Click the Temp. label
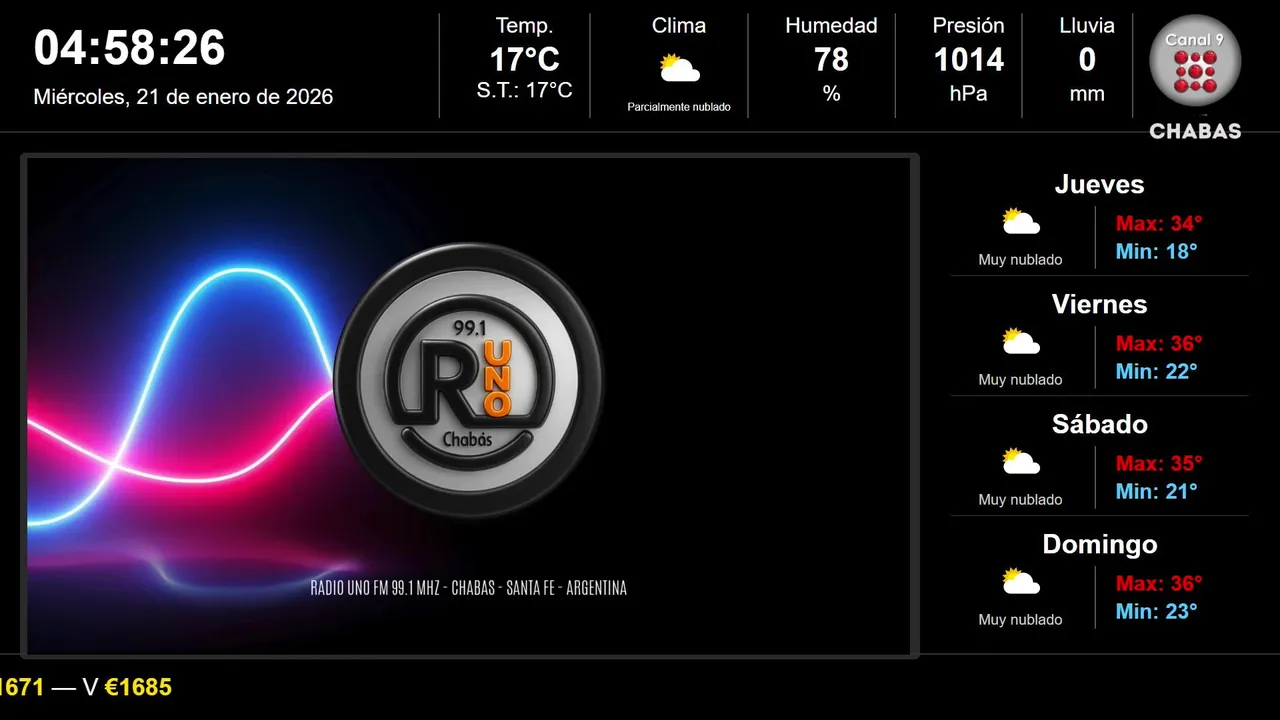The width and height of the screenshot is (1280, 720). 524,26
